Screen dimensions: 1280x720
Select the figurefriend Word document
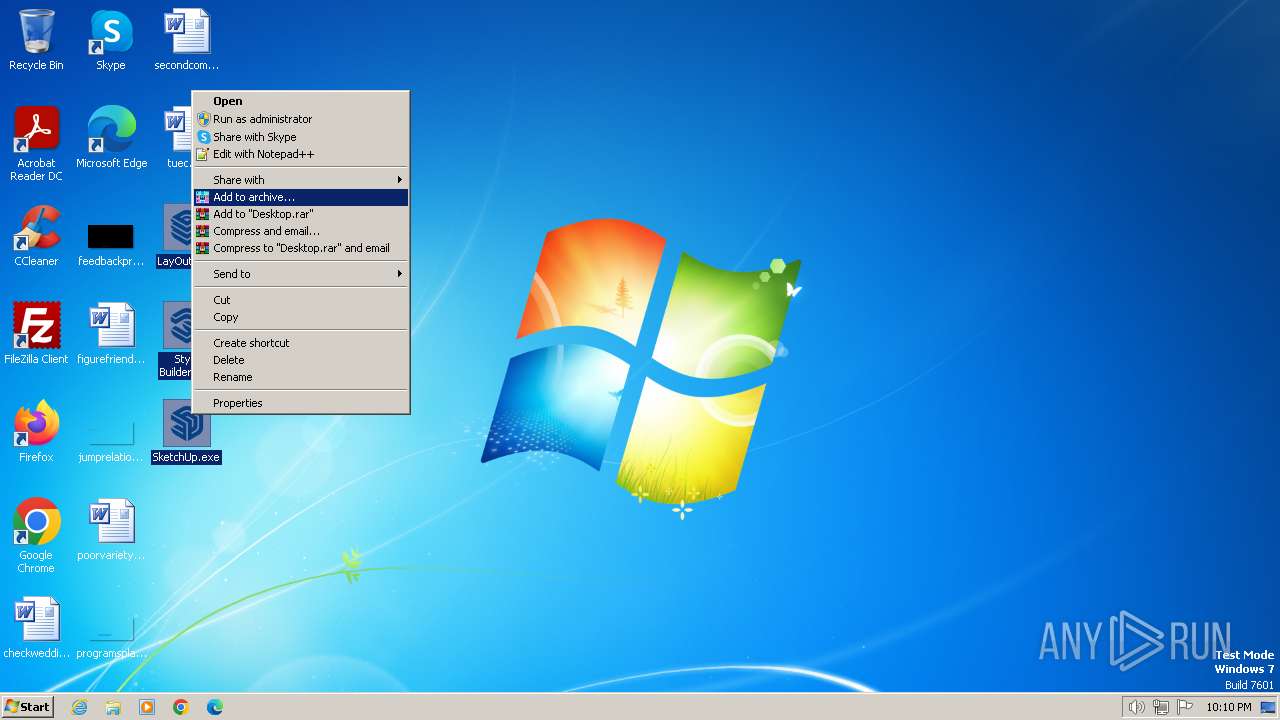[111, 334]
